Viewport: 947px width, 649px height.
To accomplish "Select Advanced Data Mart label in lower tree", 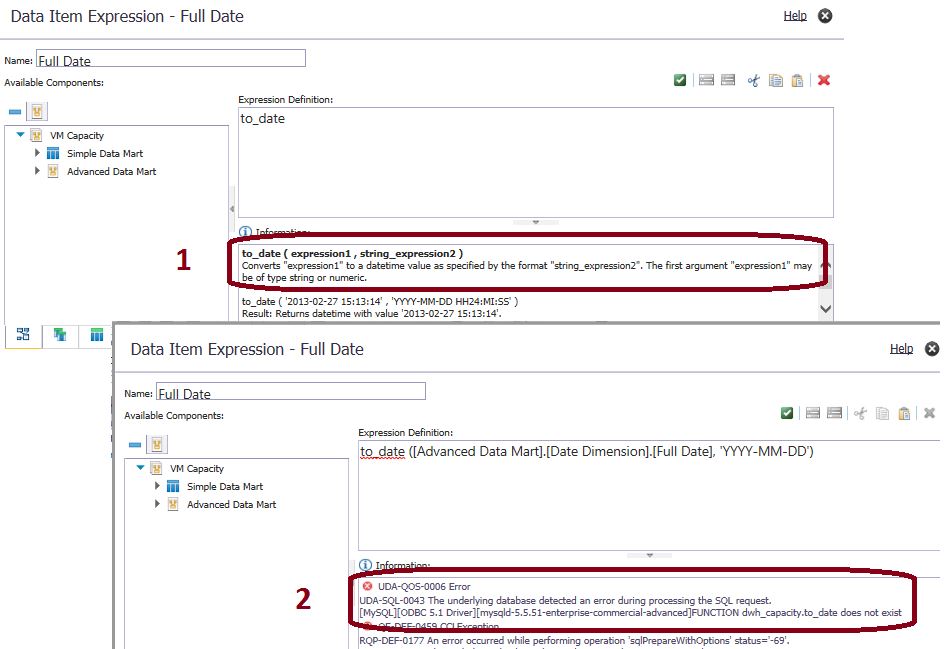I will [232, 505].
